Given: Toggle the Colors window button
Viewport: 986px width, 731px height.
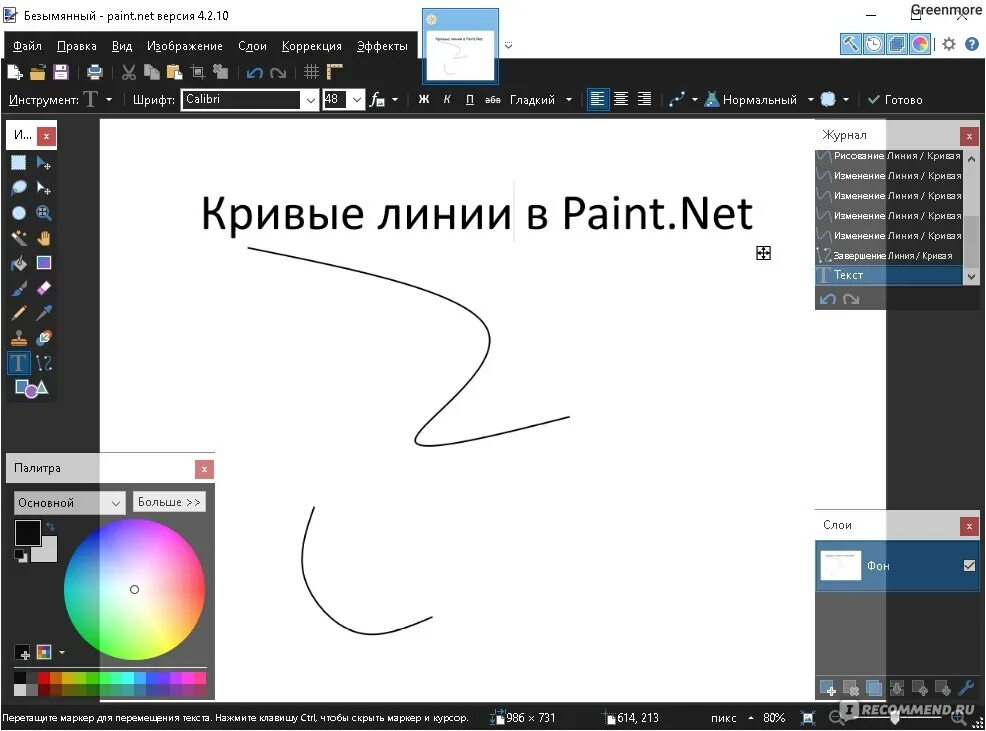Looking at the screenshot, I should 919,44.
